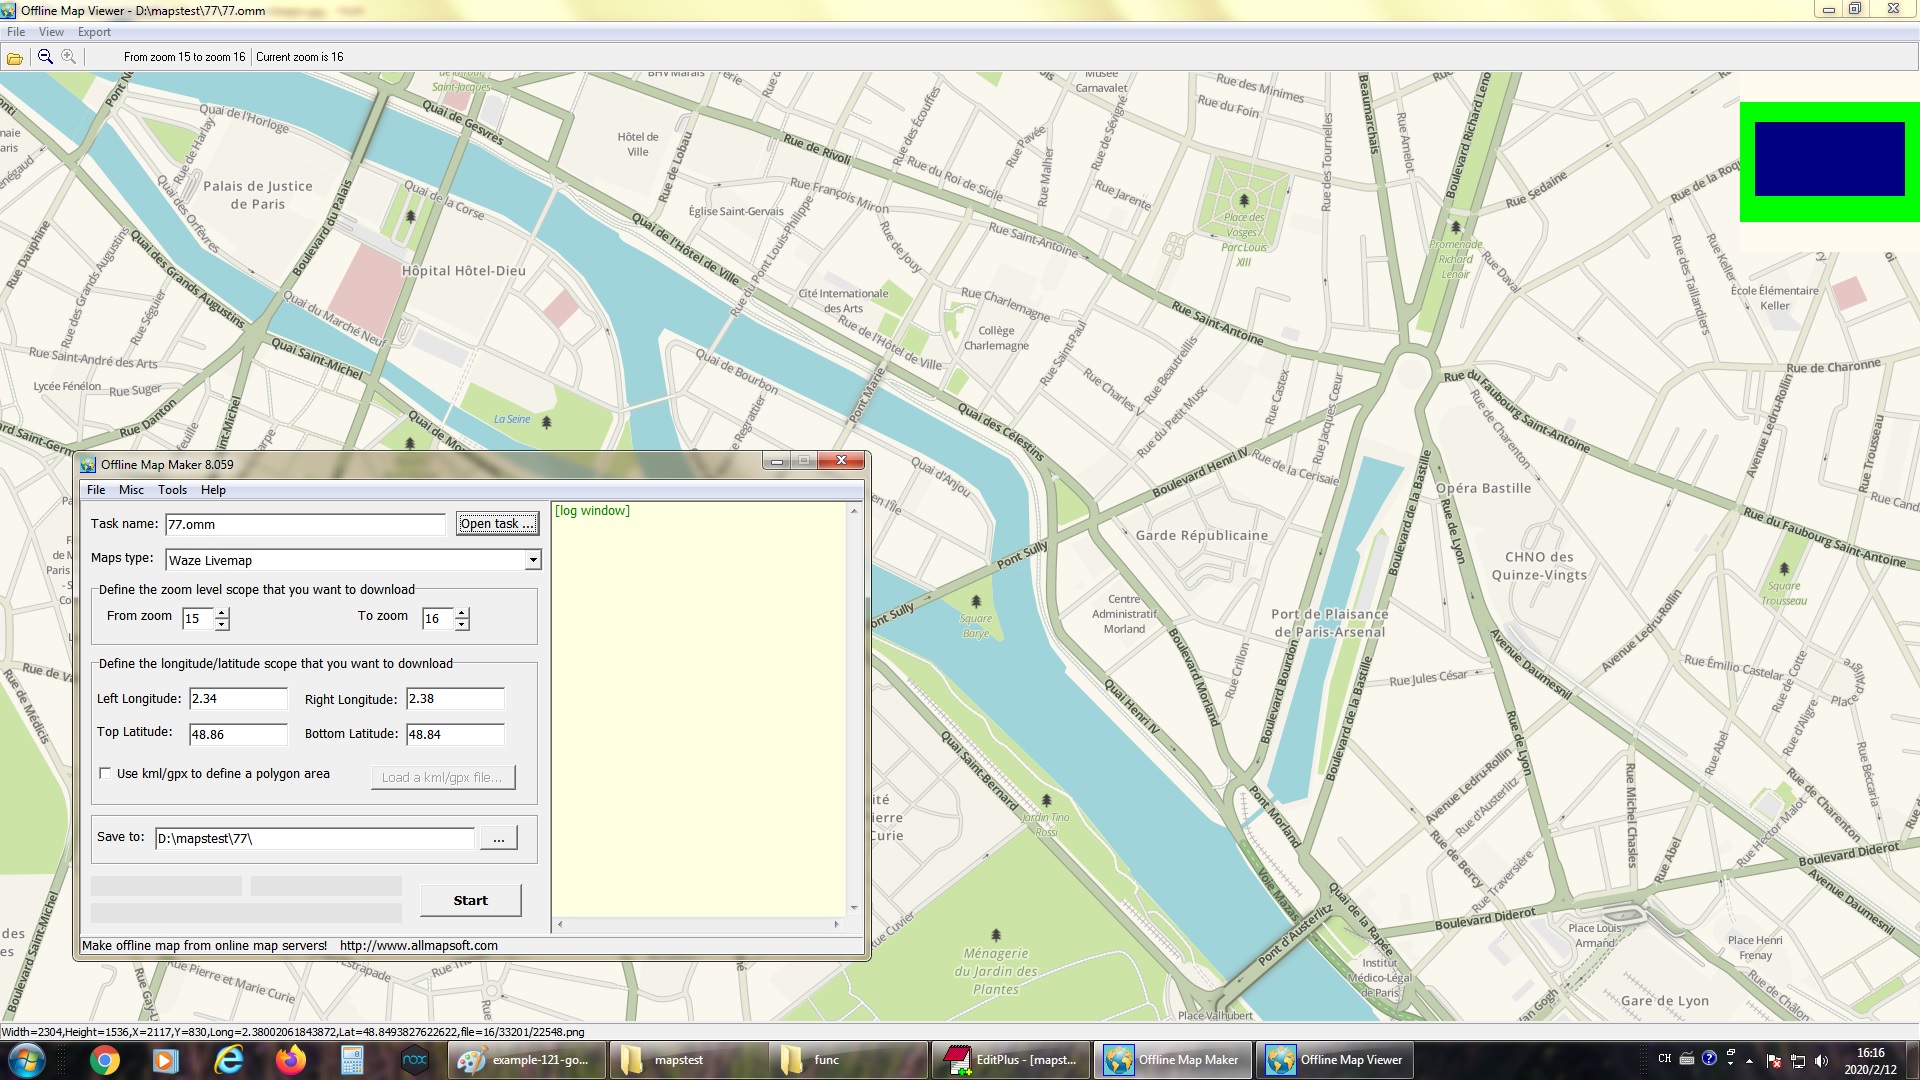Open File menu in Offline Map Maker
This screenshot has width=1920, height=1080.
(96, 490)
